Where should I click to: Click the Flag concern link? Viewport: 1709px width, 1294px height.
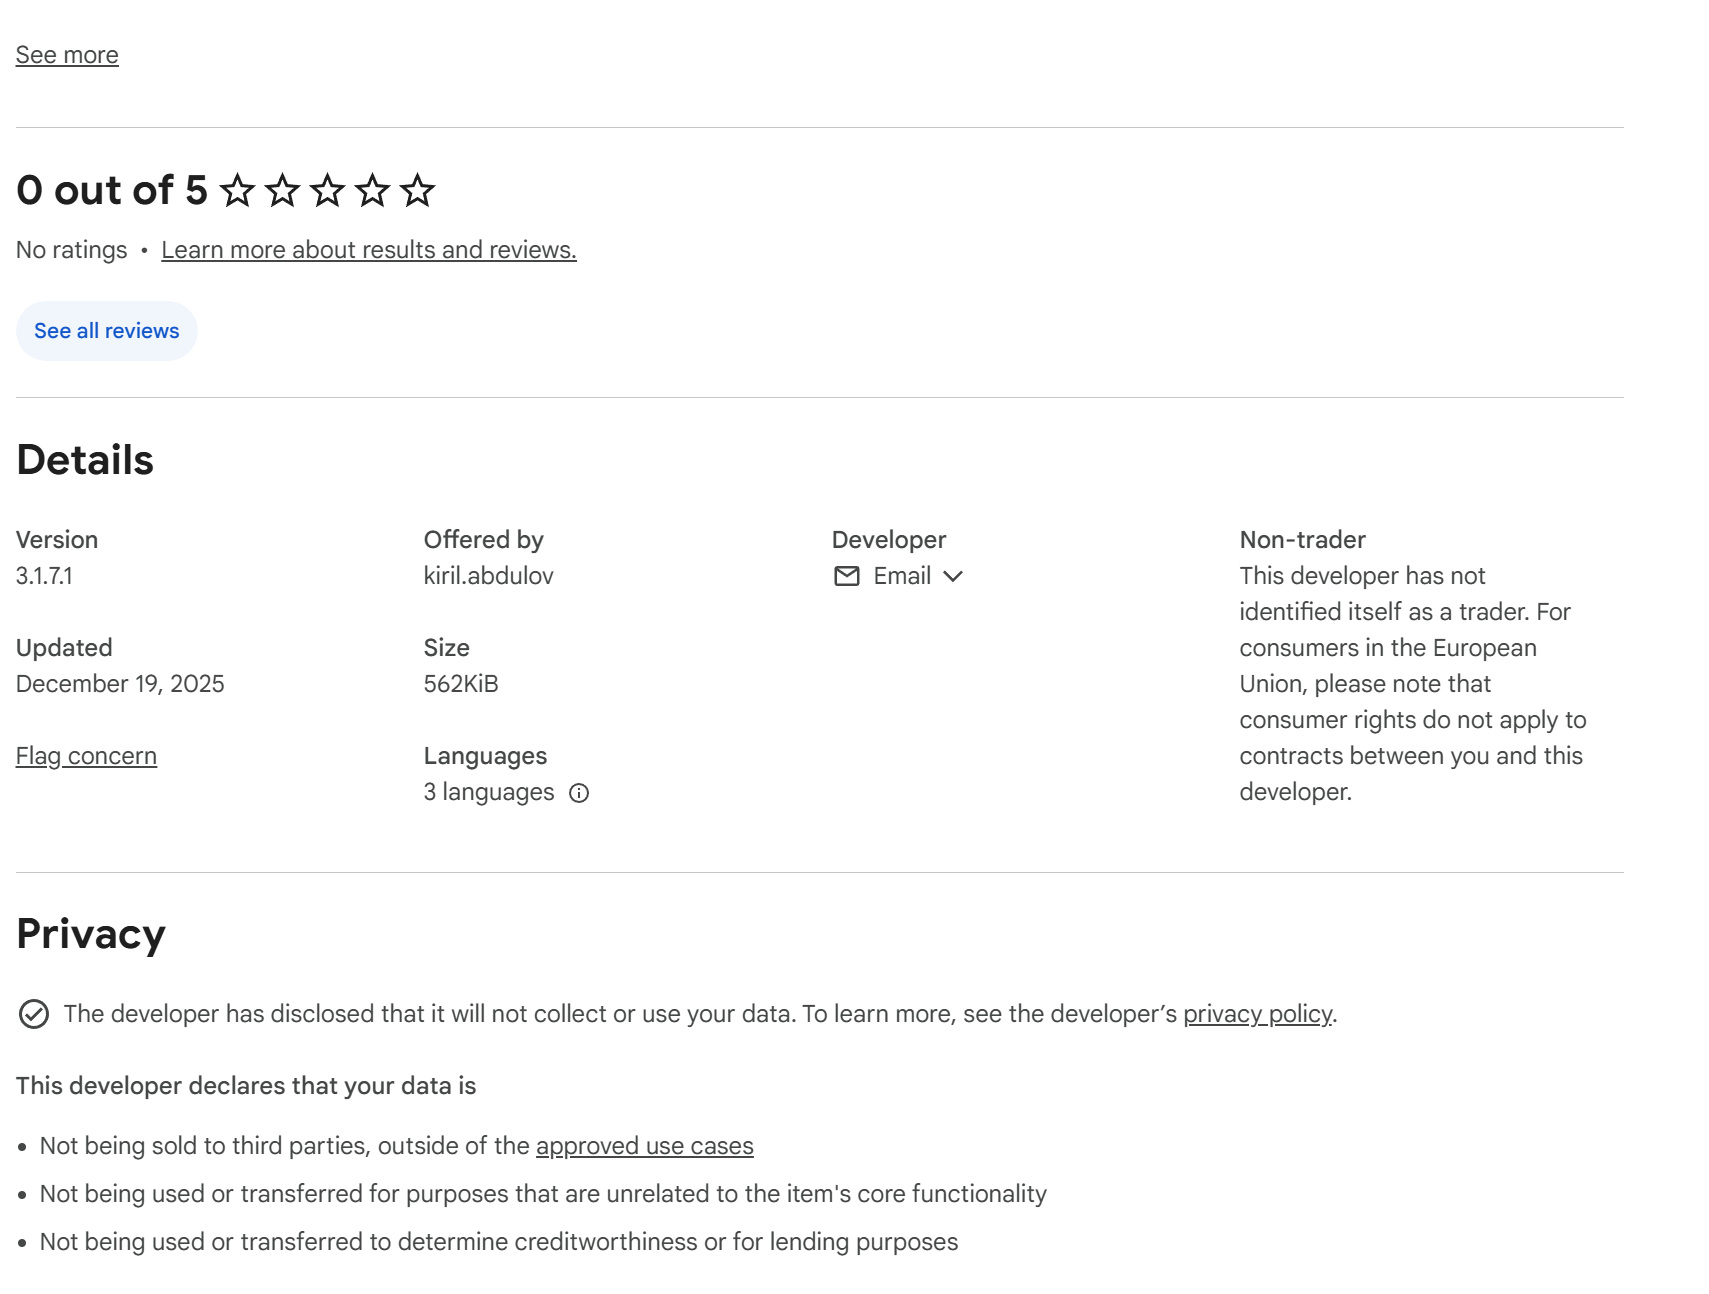86,756
